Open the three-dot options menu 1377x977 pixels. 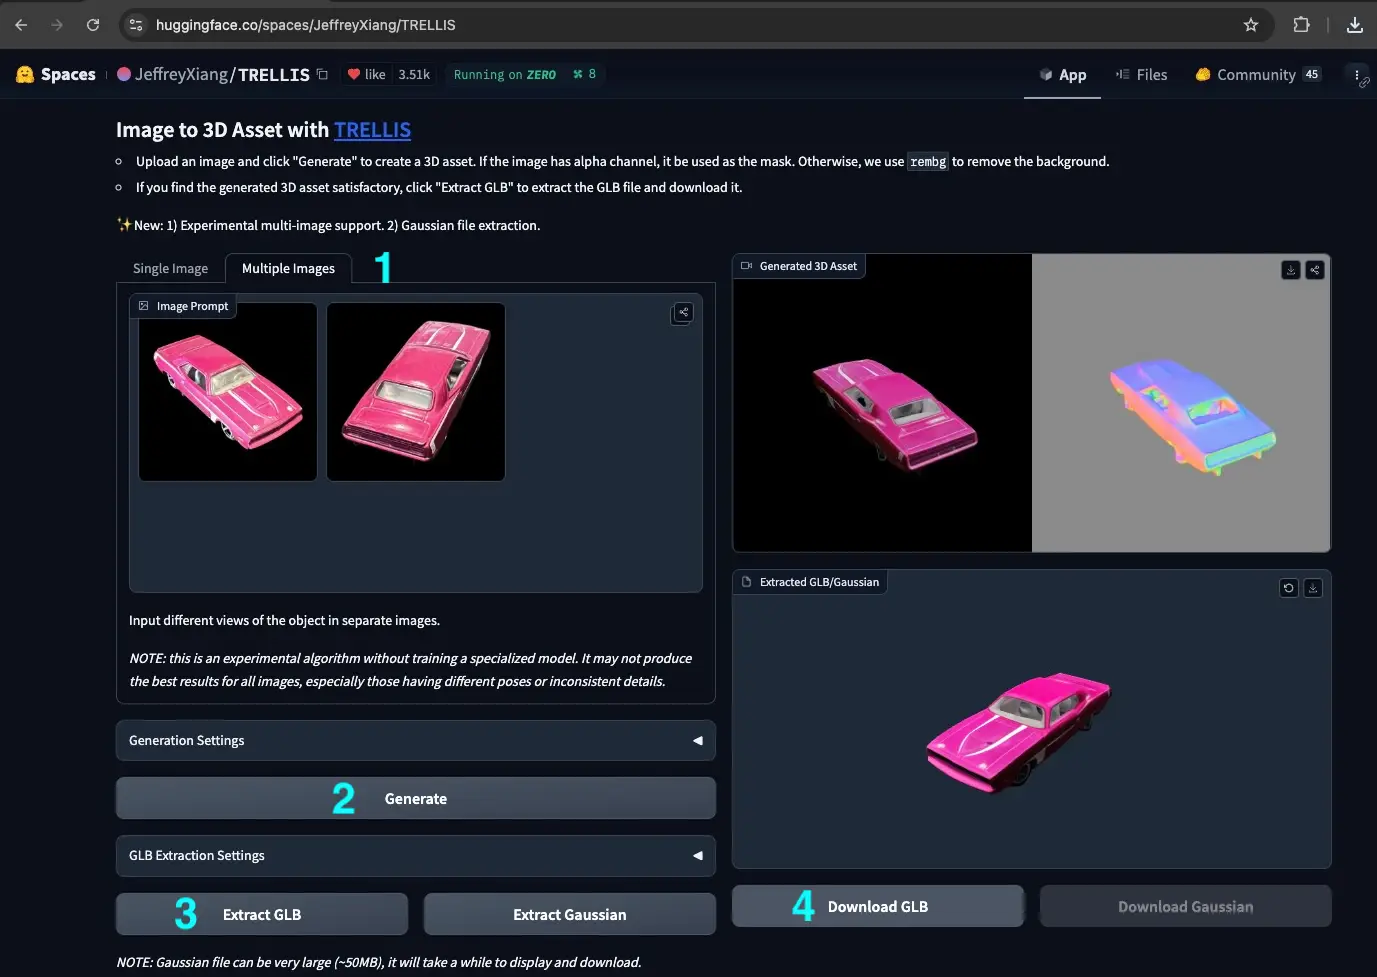tap(1357, 74)
